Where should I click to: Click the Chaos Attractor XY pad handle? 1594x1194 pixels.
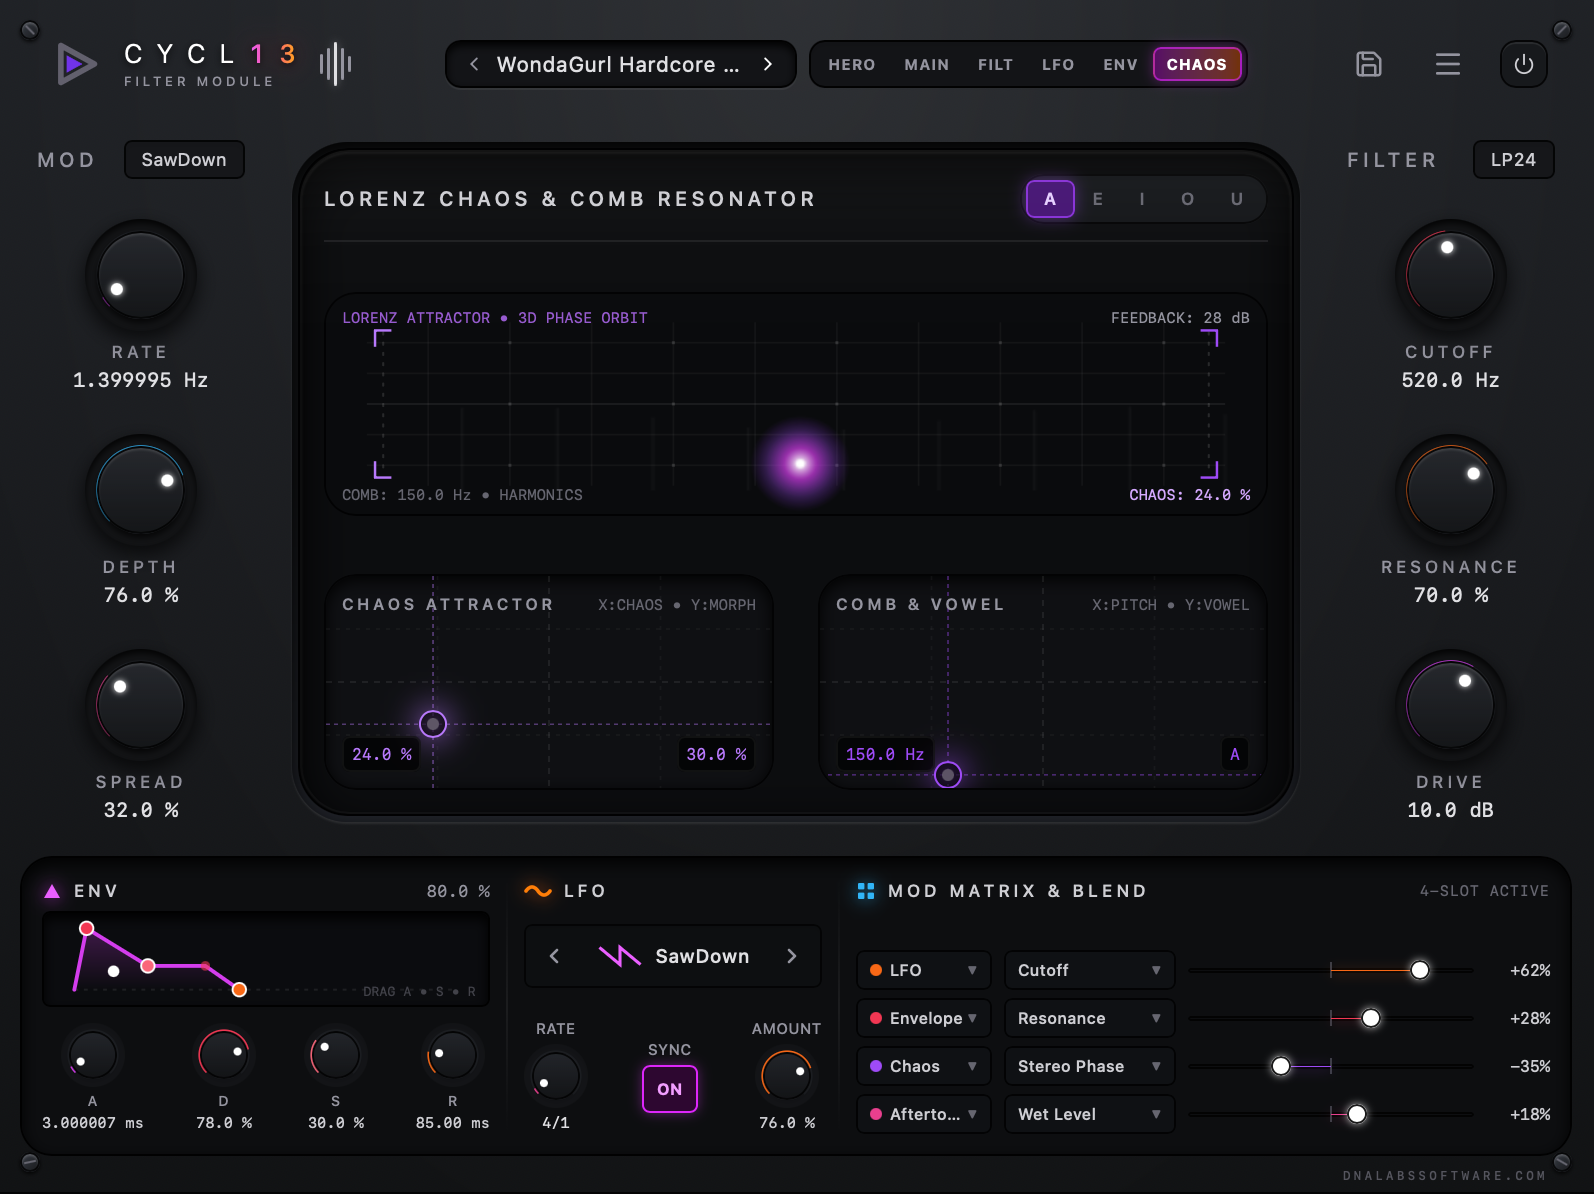tap(433, 723)
